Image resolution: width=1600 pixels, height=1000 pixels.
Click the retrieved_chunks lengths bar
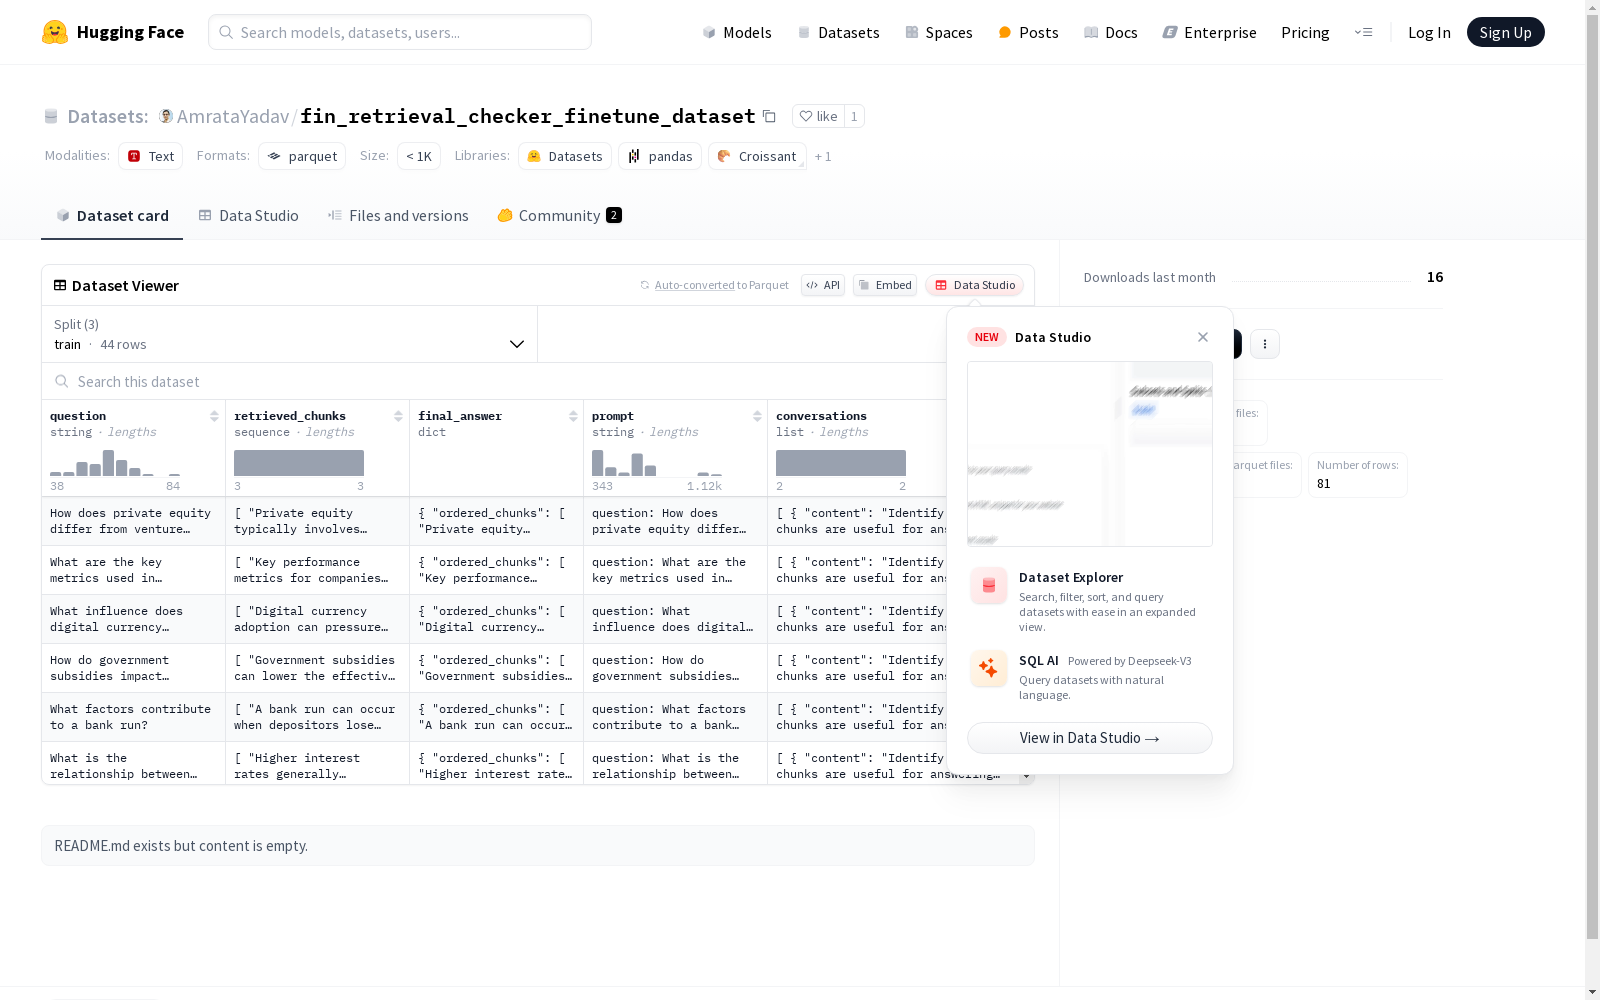point(299,463)
